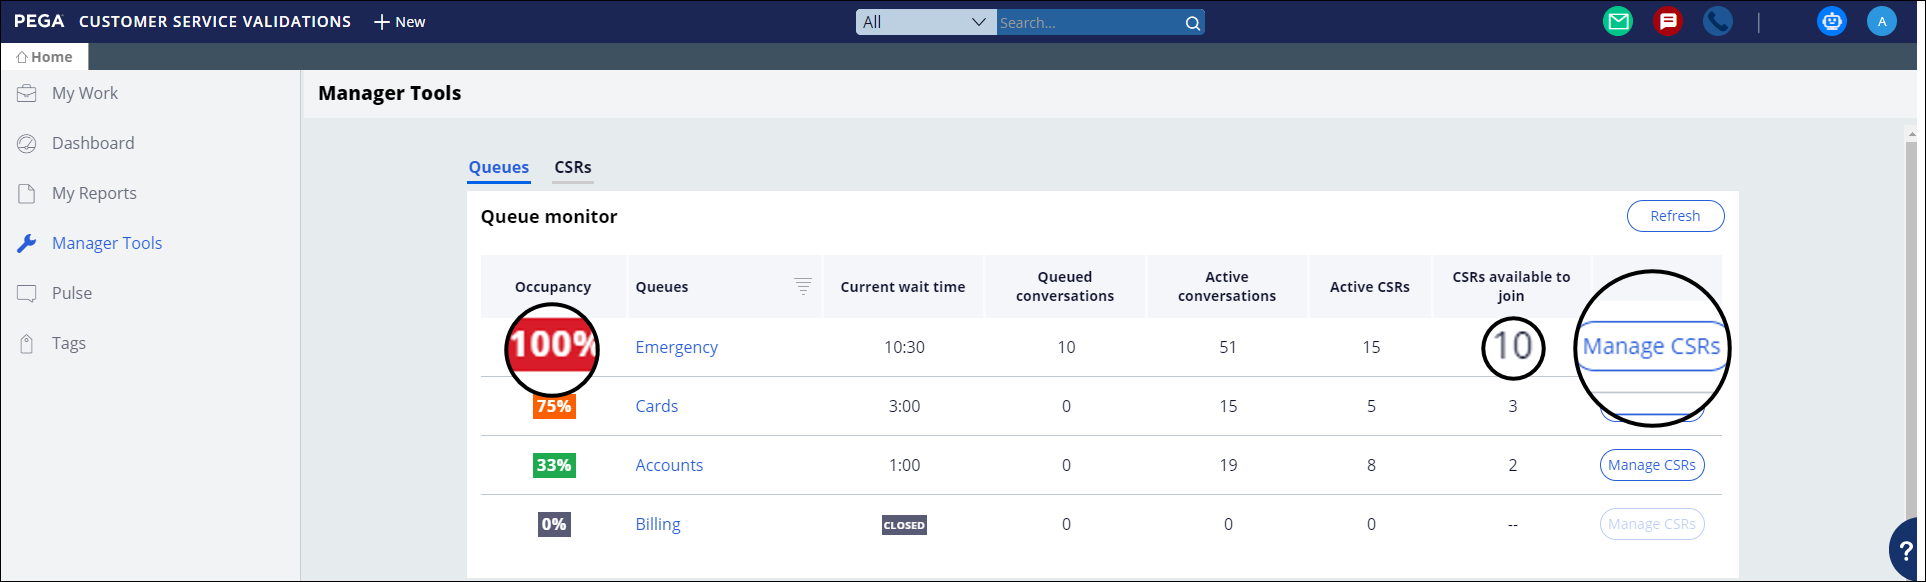
Task: Click the phone call icon in header
Action: click(x=1717, y=21)
